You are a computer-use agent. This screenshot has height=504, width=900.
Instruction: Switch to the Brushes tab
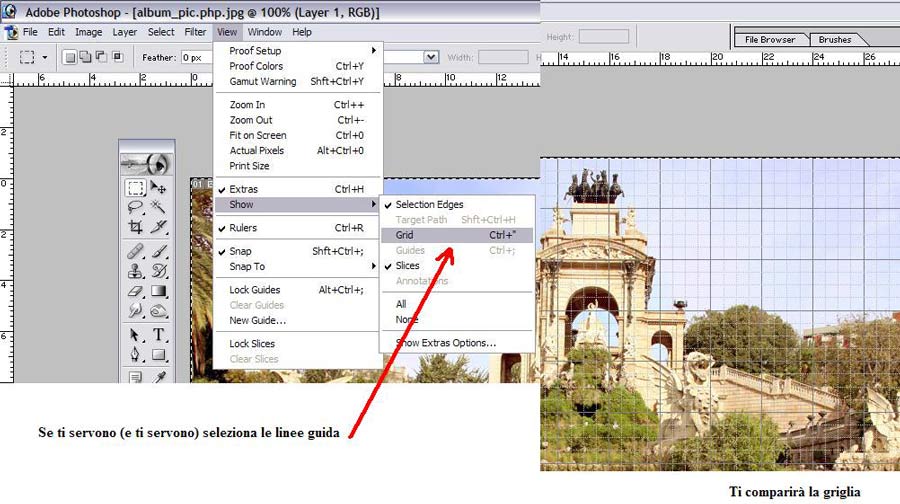coord(835,40)
